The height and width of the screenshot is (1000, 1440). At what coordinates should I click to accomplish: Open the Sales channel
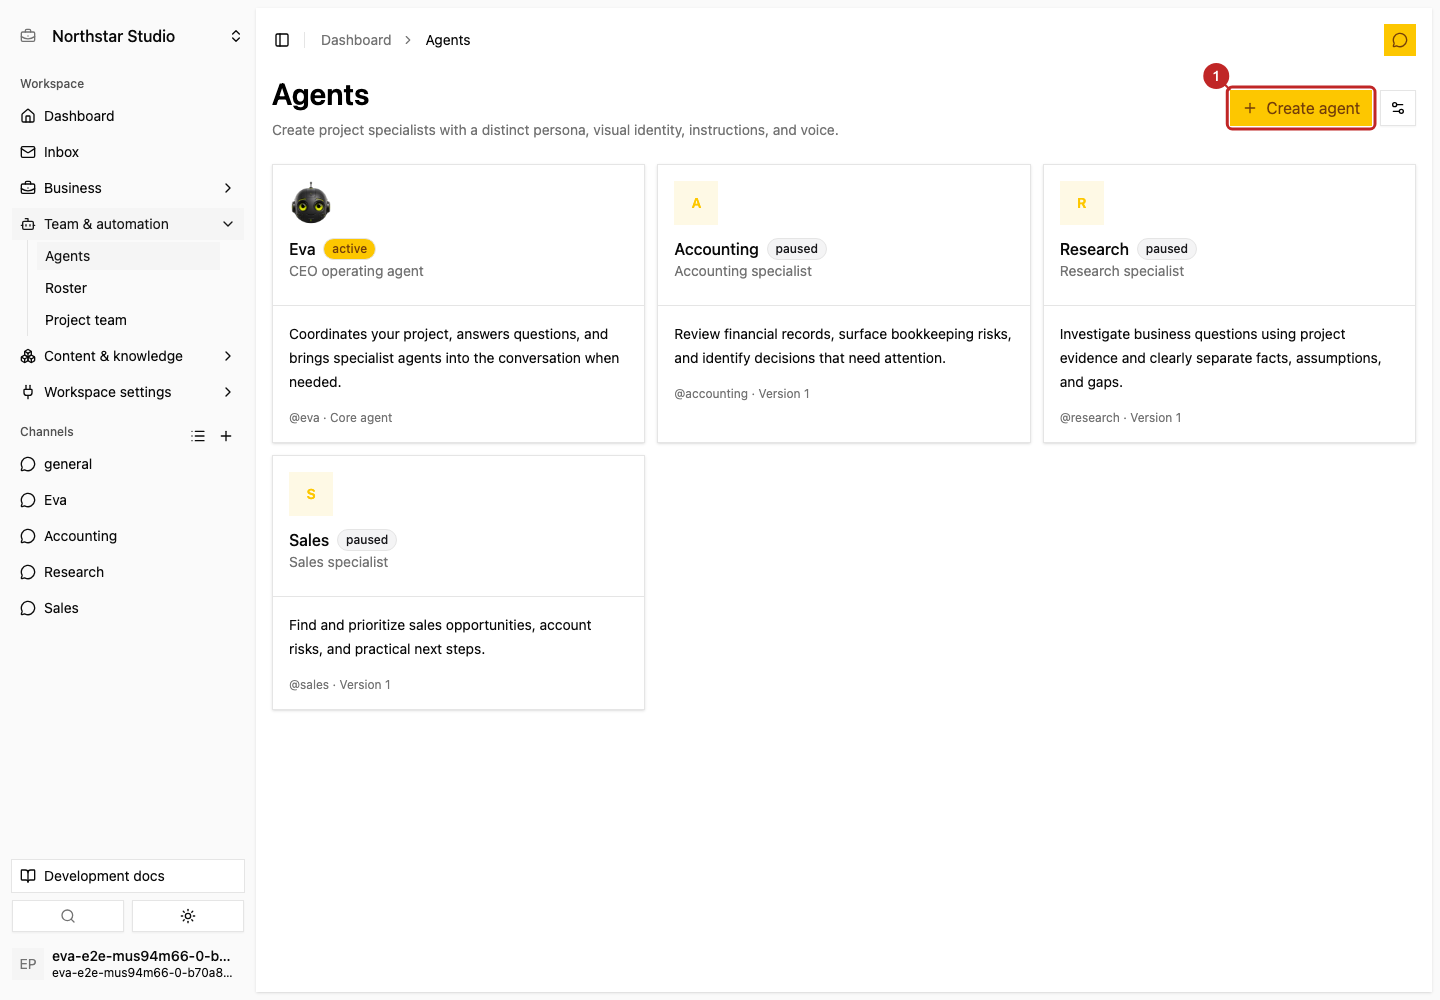point(128,608)
